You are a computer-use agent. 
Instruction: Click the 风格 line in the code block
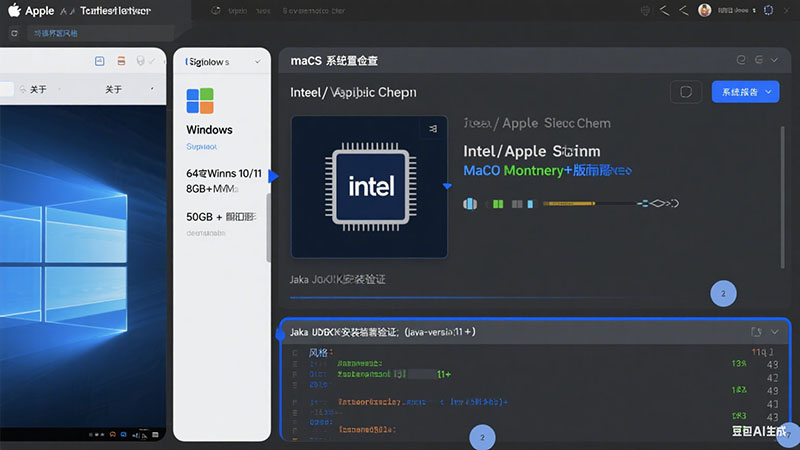click(321, 353)
